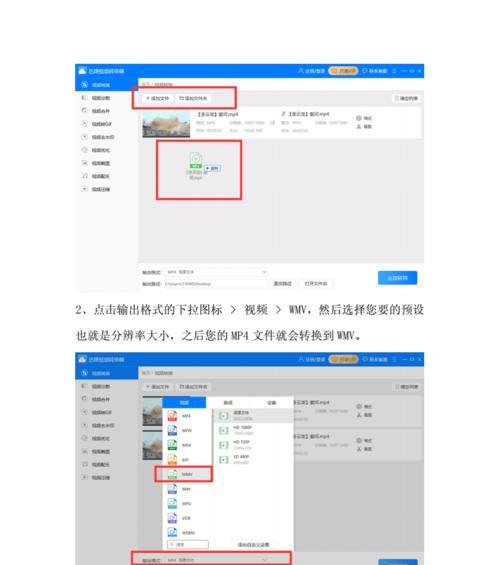Select the MKV format file icon
Screen dimensions: 500x565
tap(173, 445)
